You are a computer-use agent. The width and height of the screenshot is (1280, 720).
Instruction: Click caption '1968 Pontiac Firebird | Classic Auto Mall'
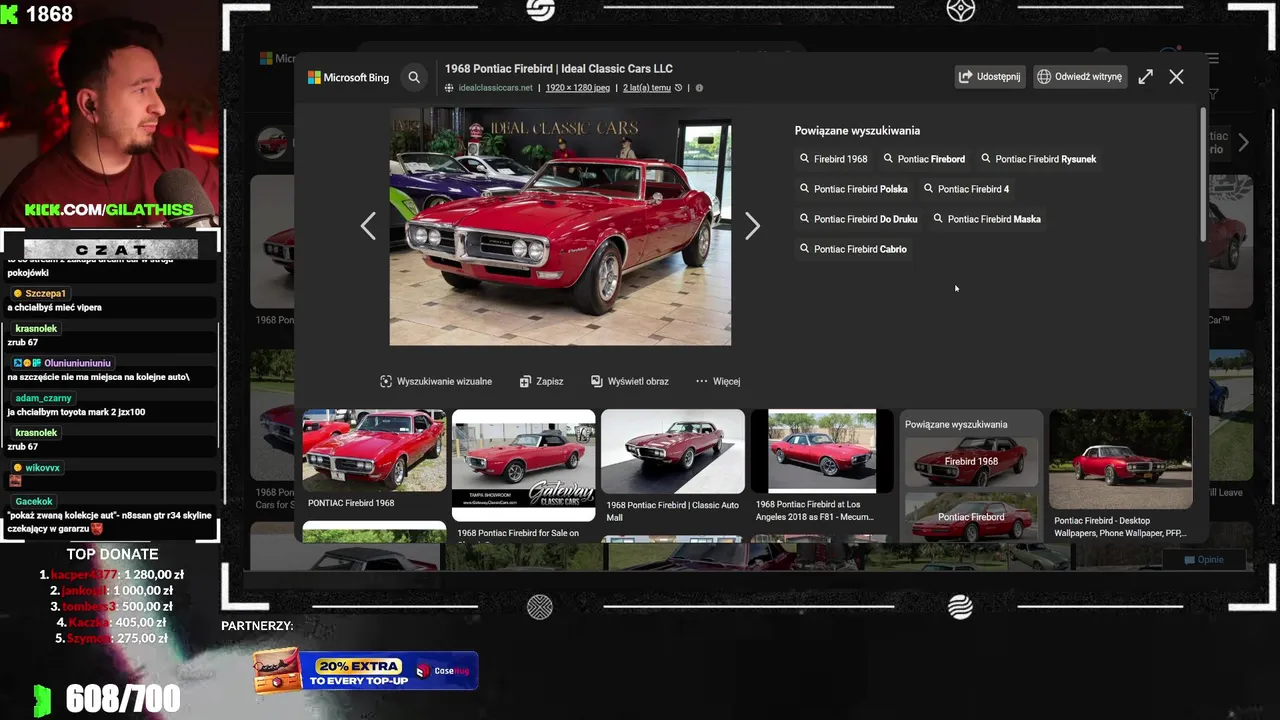(x=672, y=511)
